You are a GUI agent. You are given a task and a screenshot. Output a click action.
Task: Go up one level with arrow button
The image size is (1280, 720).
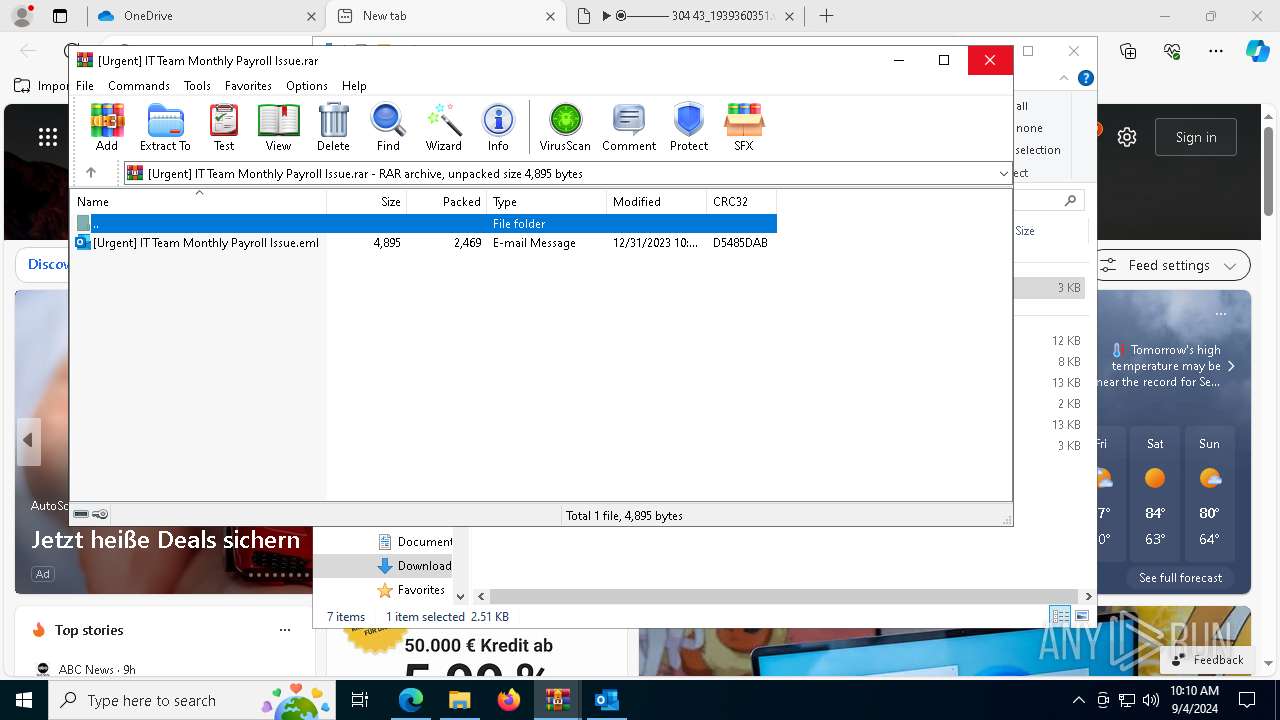91,173
